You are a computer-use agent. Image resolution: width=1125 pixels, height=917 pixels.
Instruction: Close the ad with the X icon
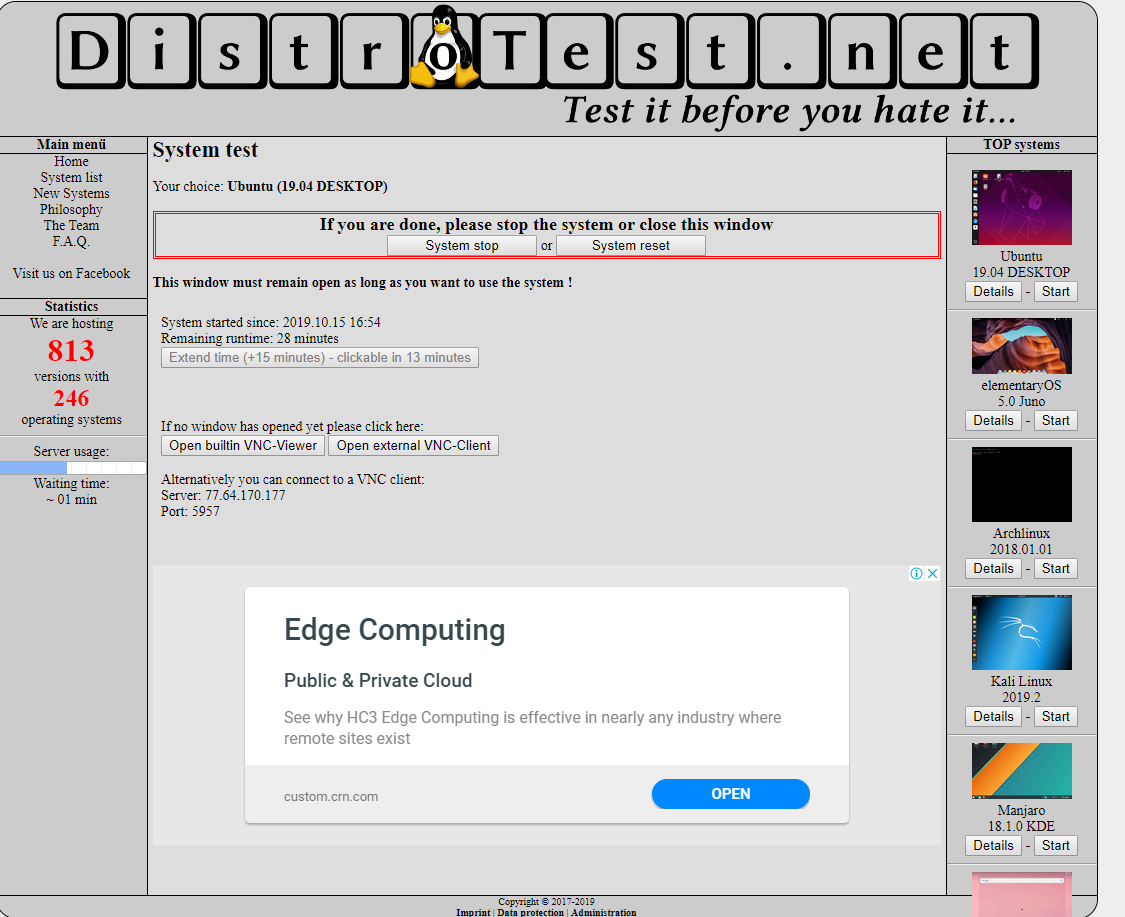click(932, 573)
